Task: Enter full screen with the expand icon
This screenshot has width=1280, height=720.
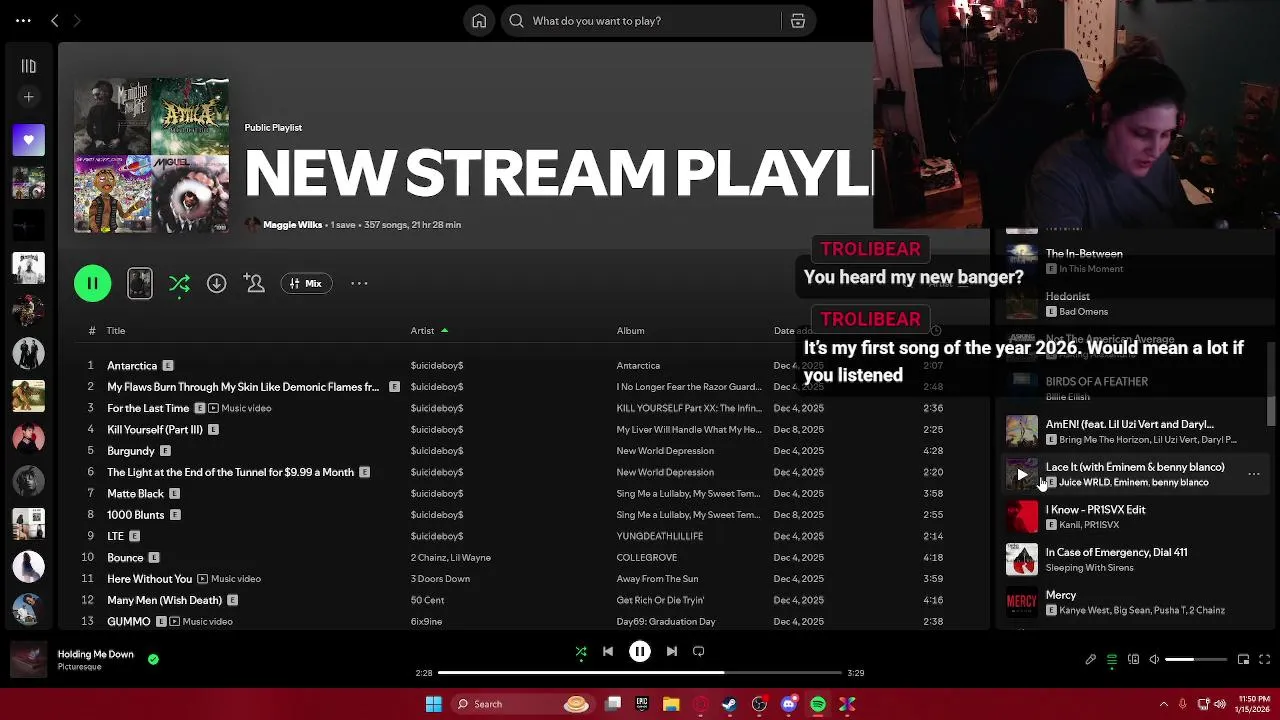Action: click(1264, 659)
